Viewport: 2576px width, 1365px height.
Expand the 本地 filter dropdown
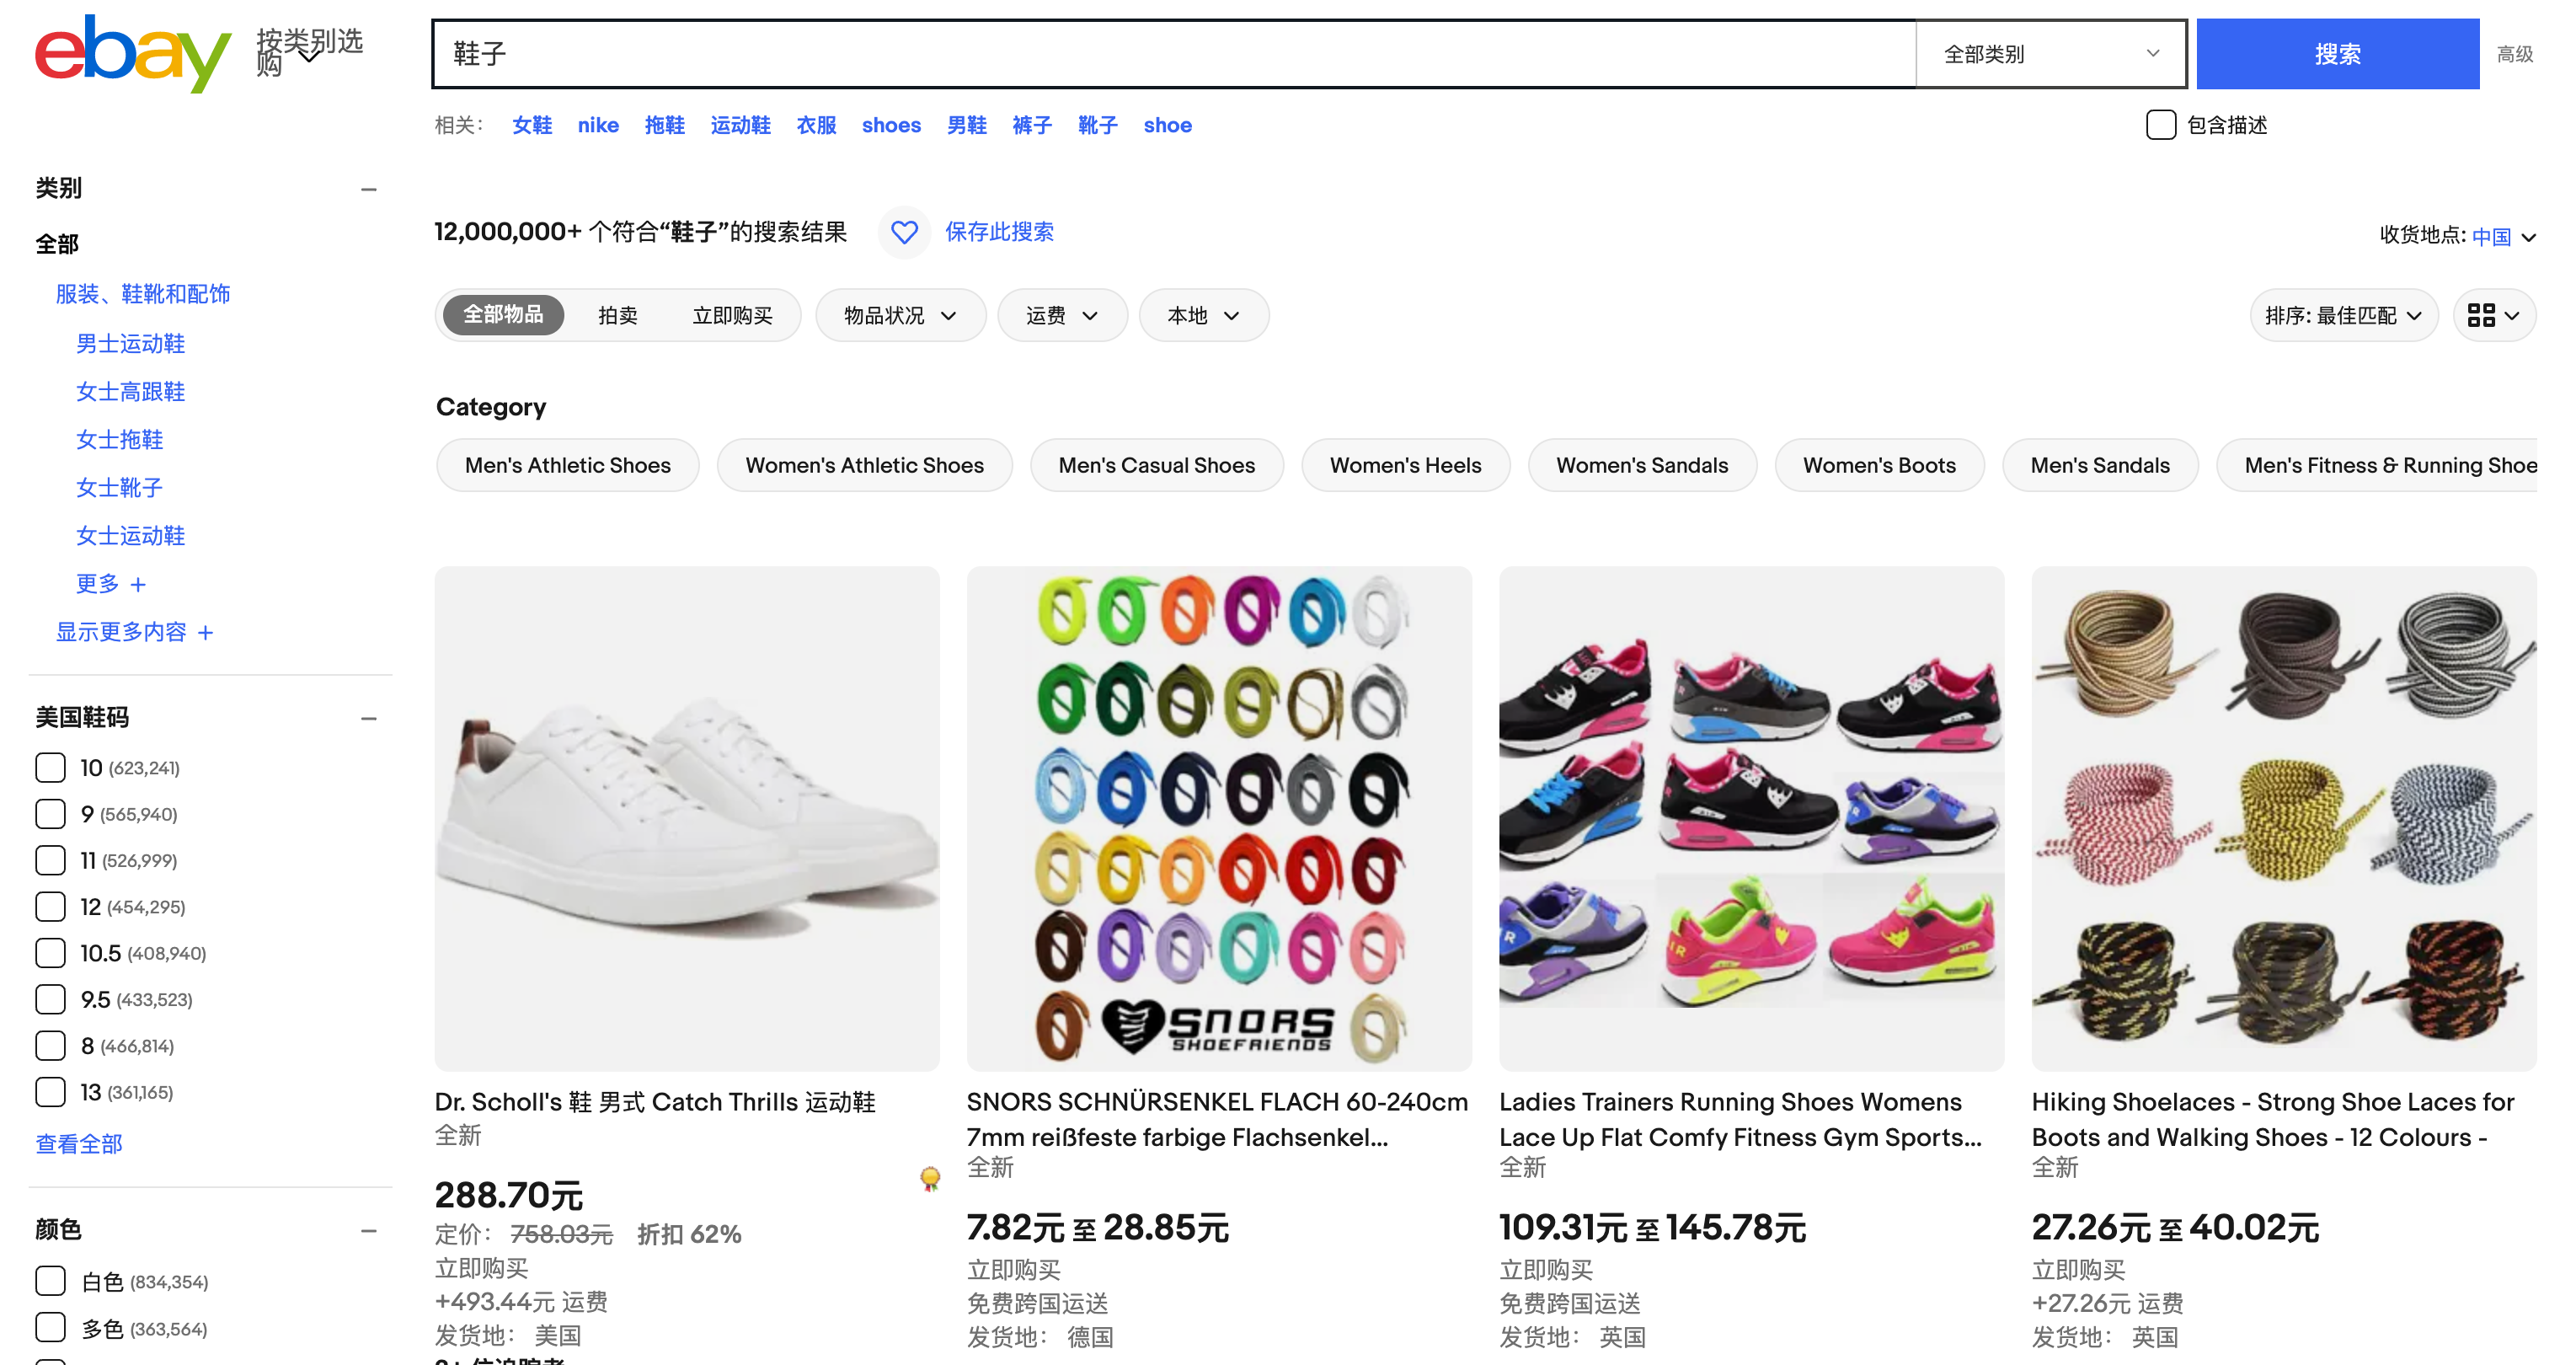pyautogui.click(x=1204, y=316)
